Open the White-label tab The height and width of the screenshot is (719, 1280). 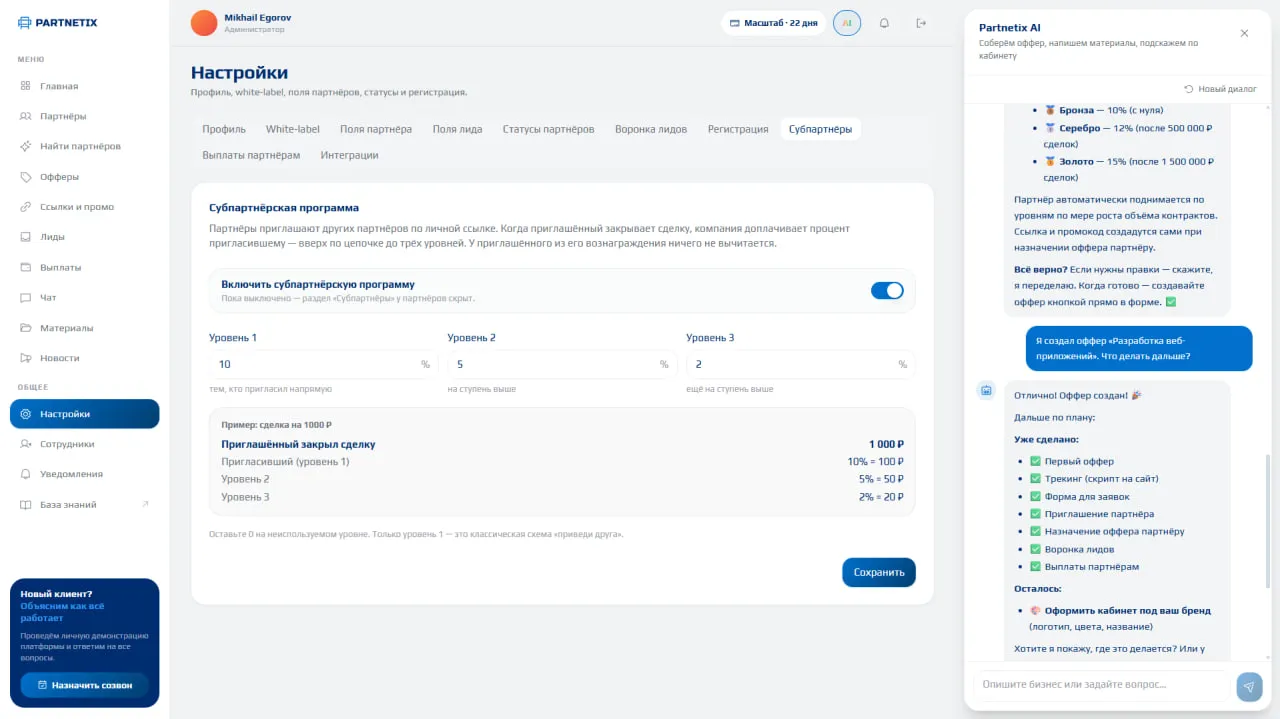293,129
